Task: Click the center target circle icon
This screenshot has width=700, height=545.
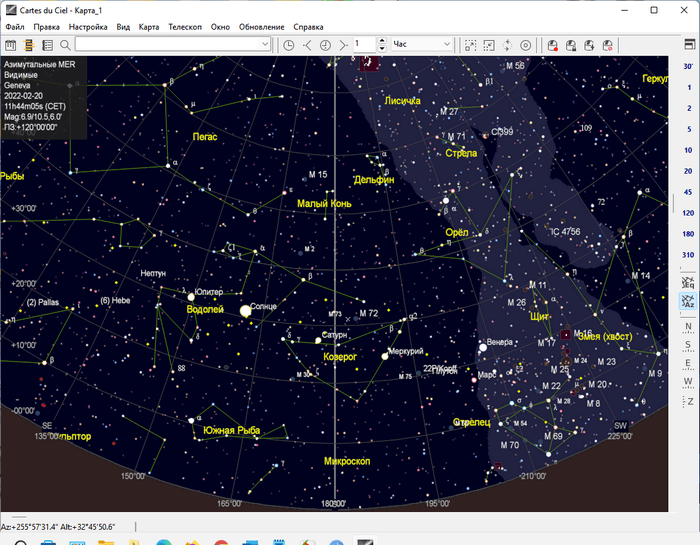Action: [525, 45]
